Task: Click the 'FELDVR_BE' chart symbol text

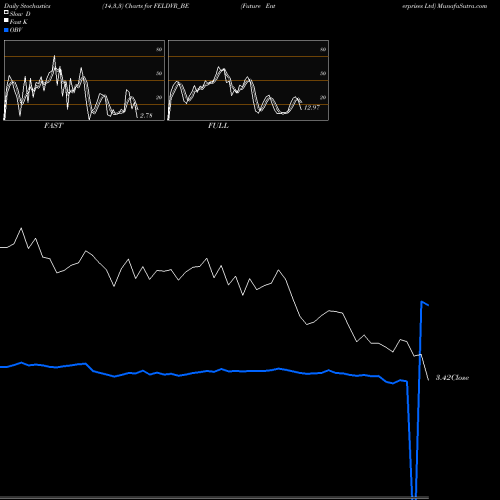Action: pyautogui.click(x=171, y=6)
